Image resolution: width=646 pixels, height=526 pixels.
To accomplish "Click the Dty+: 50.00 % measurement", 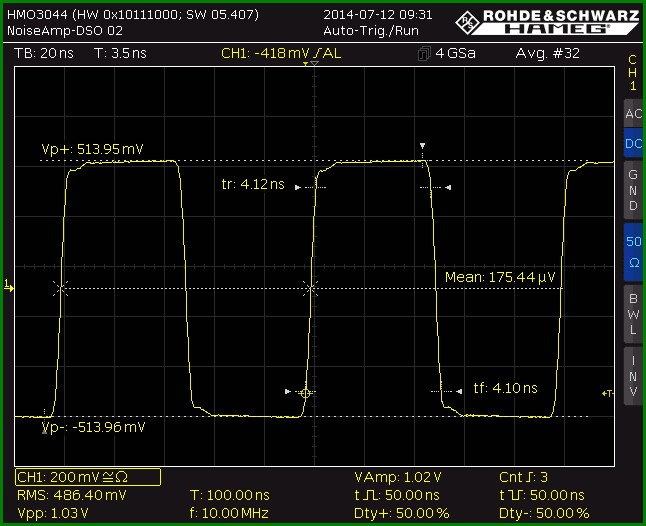I will pyautogui.click(x=401, y=513).
